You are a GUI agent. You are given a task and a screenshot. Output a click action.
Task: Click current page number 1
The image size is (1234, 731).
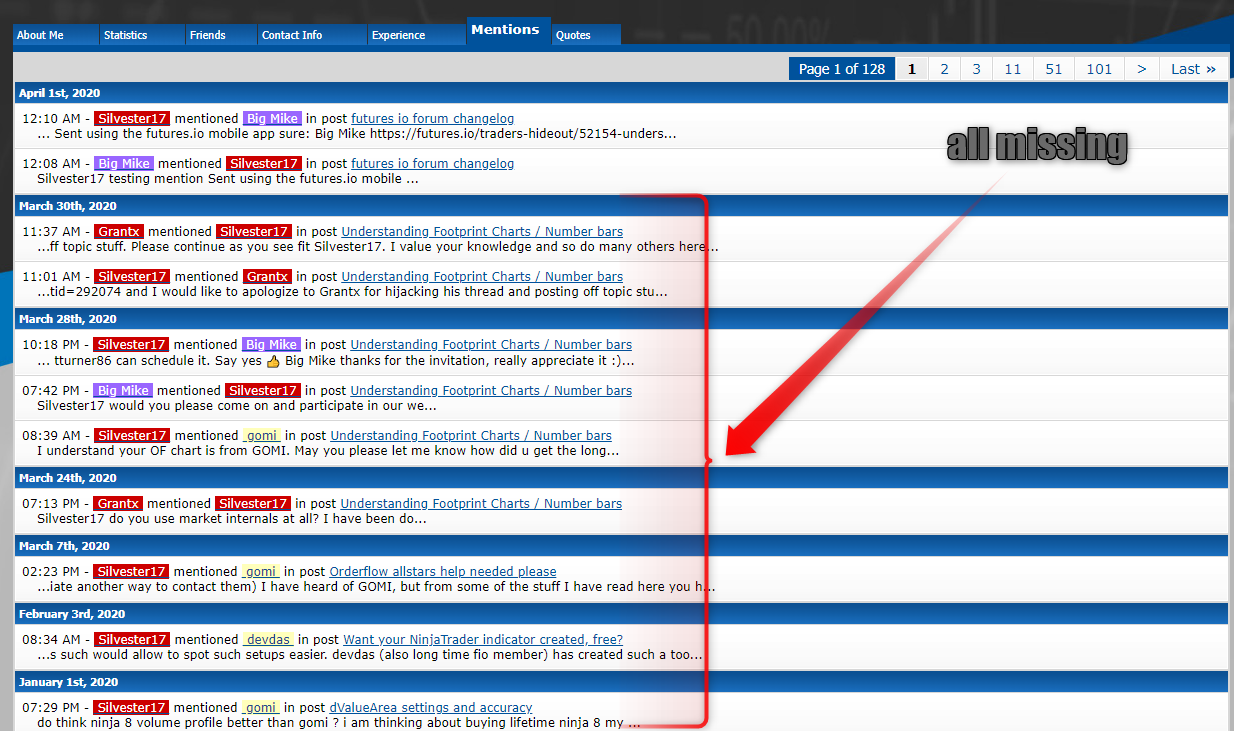pos(911,69)
